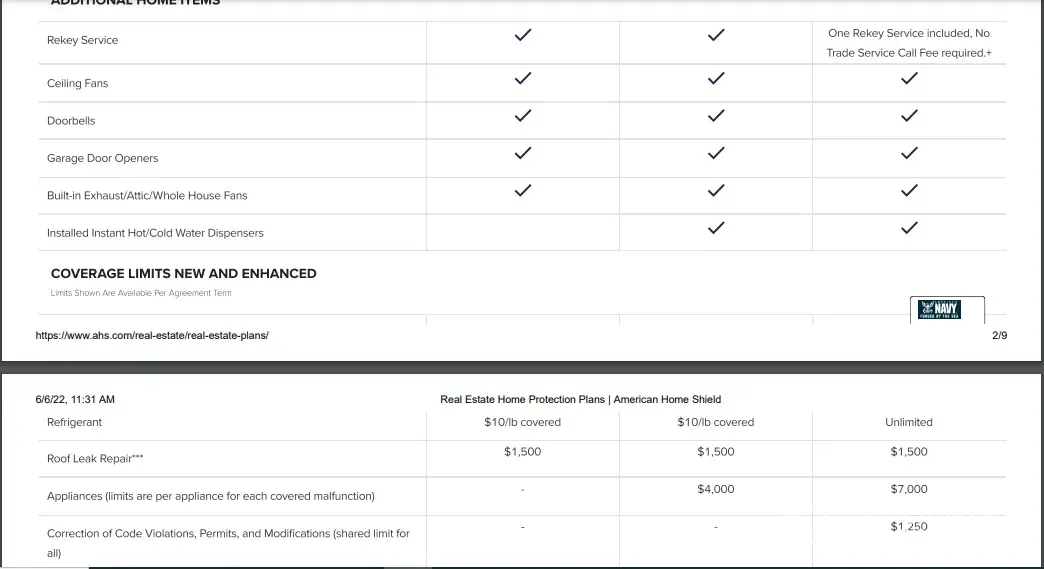The height and width of the screenshot is (569, 1044).
Task: Click the $7,000 appliances limit
Action: coord(908,489)
